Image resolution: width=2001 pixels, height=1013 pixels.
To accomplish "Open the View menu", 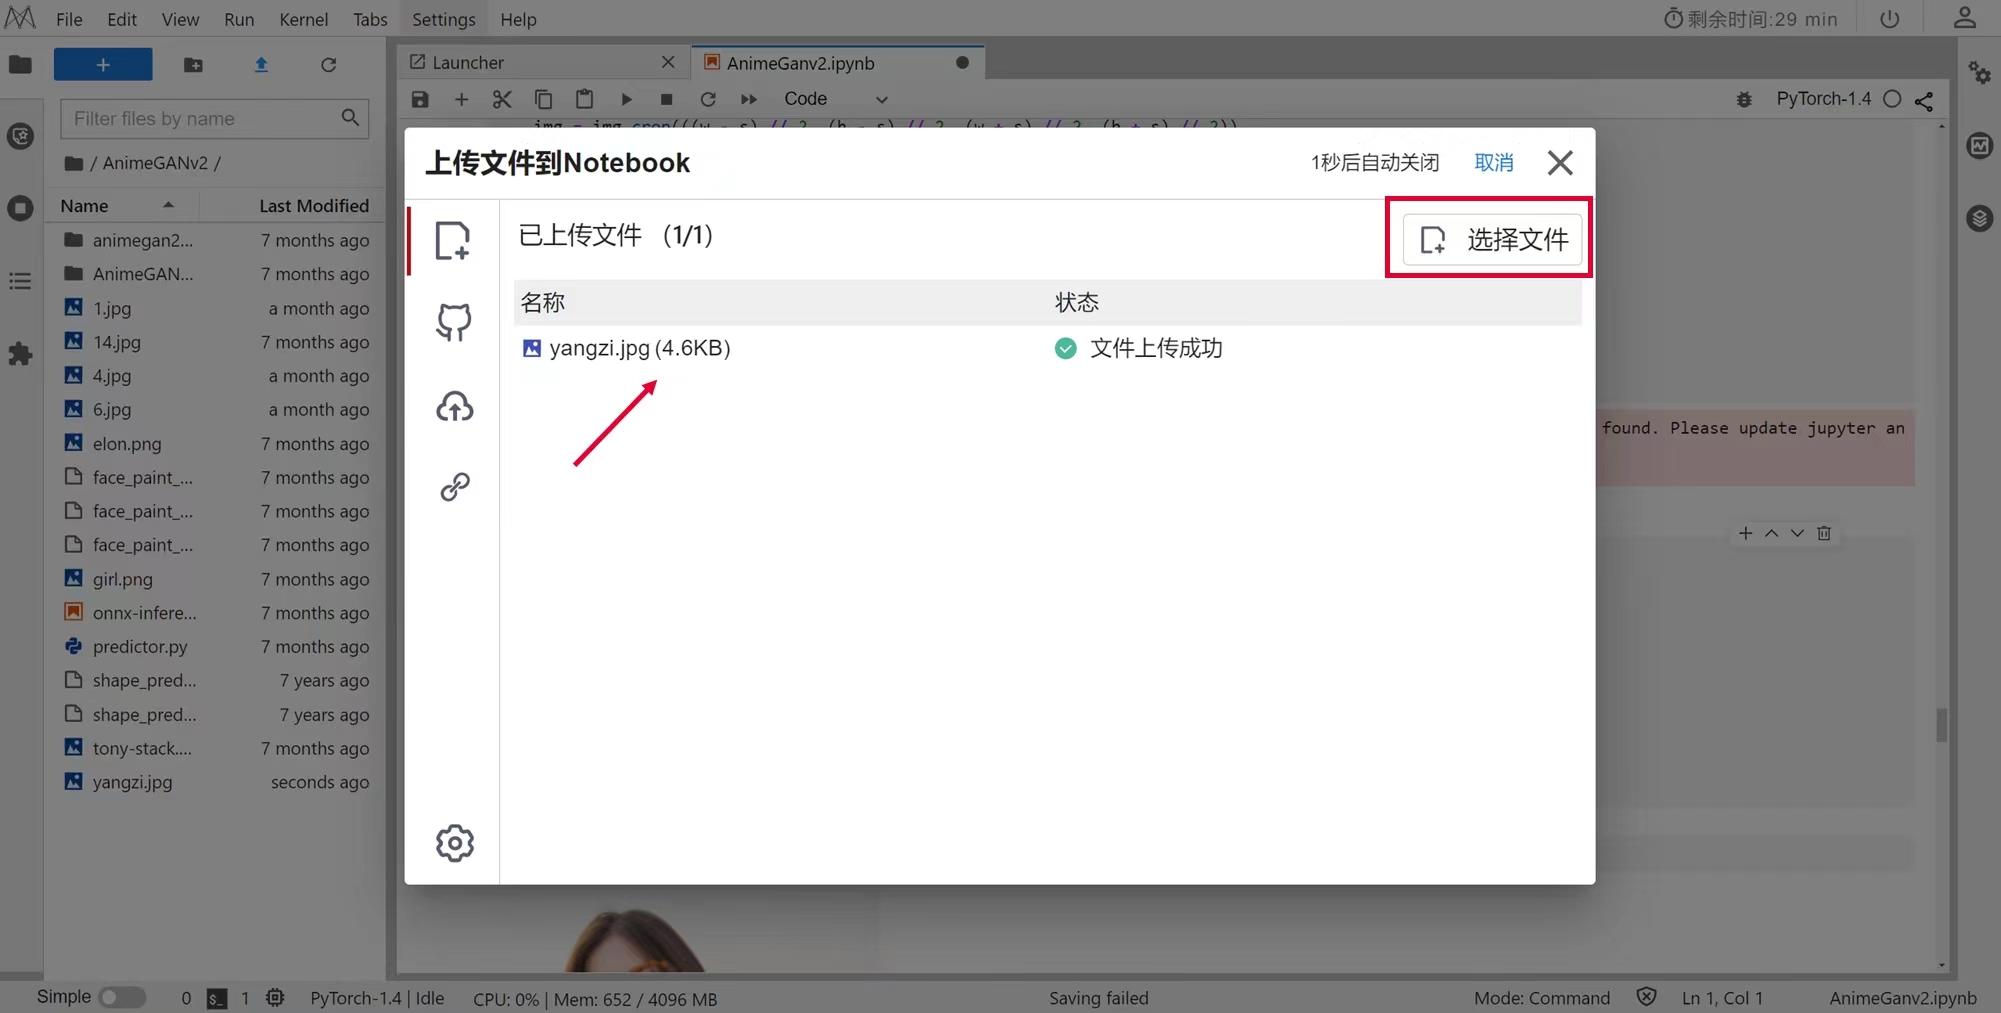I will pyautogui.click(x=181, y=19).
